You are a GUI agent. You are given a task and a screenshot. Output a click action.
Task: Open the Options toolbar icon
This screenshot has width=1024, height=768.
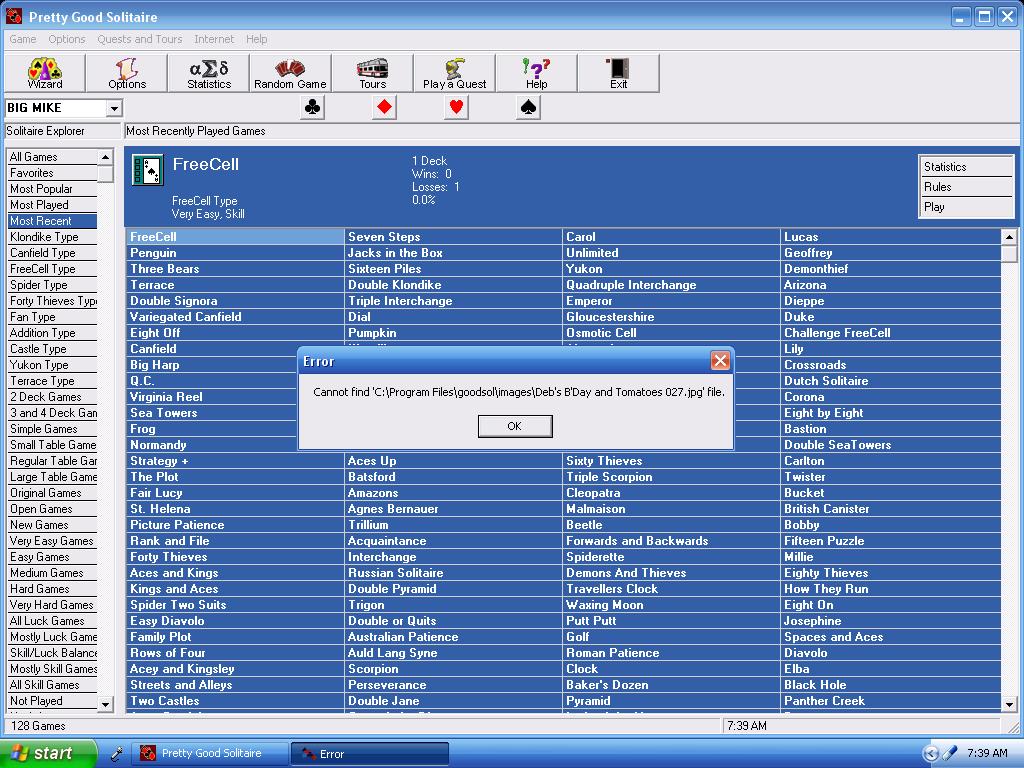127,72
